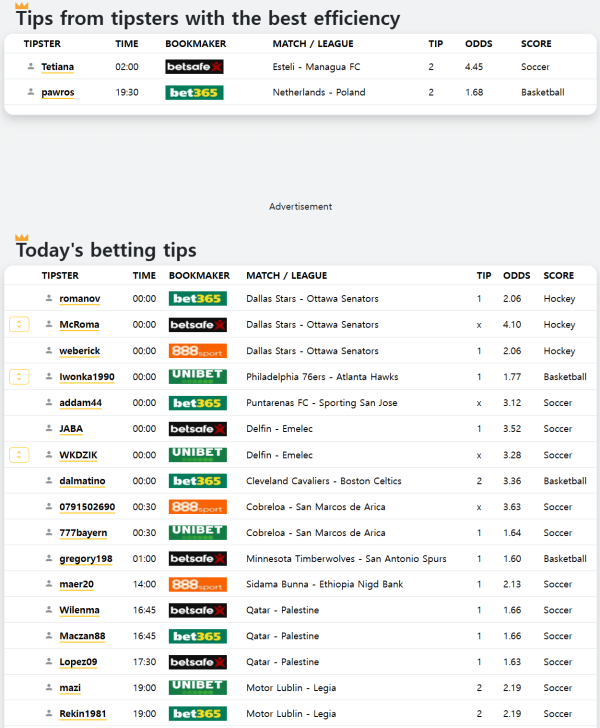Click the Unibet logo in WKDZIK's row
The image size is (600, 728).
[197, 455]
